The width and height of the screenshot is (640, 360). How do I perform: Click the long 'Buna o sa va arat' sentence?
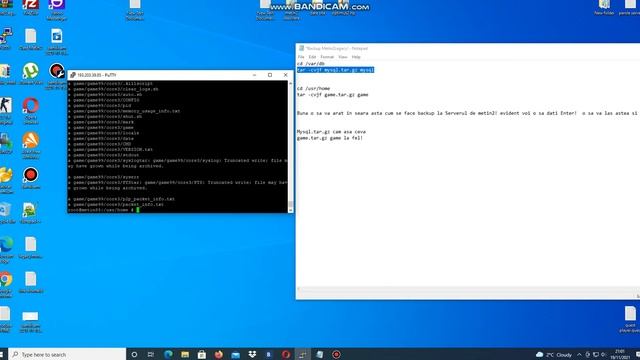coord(468,113)
